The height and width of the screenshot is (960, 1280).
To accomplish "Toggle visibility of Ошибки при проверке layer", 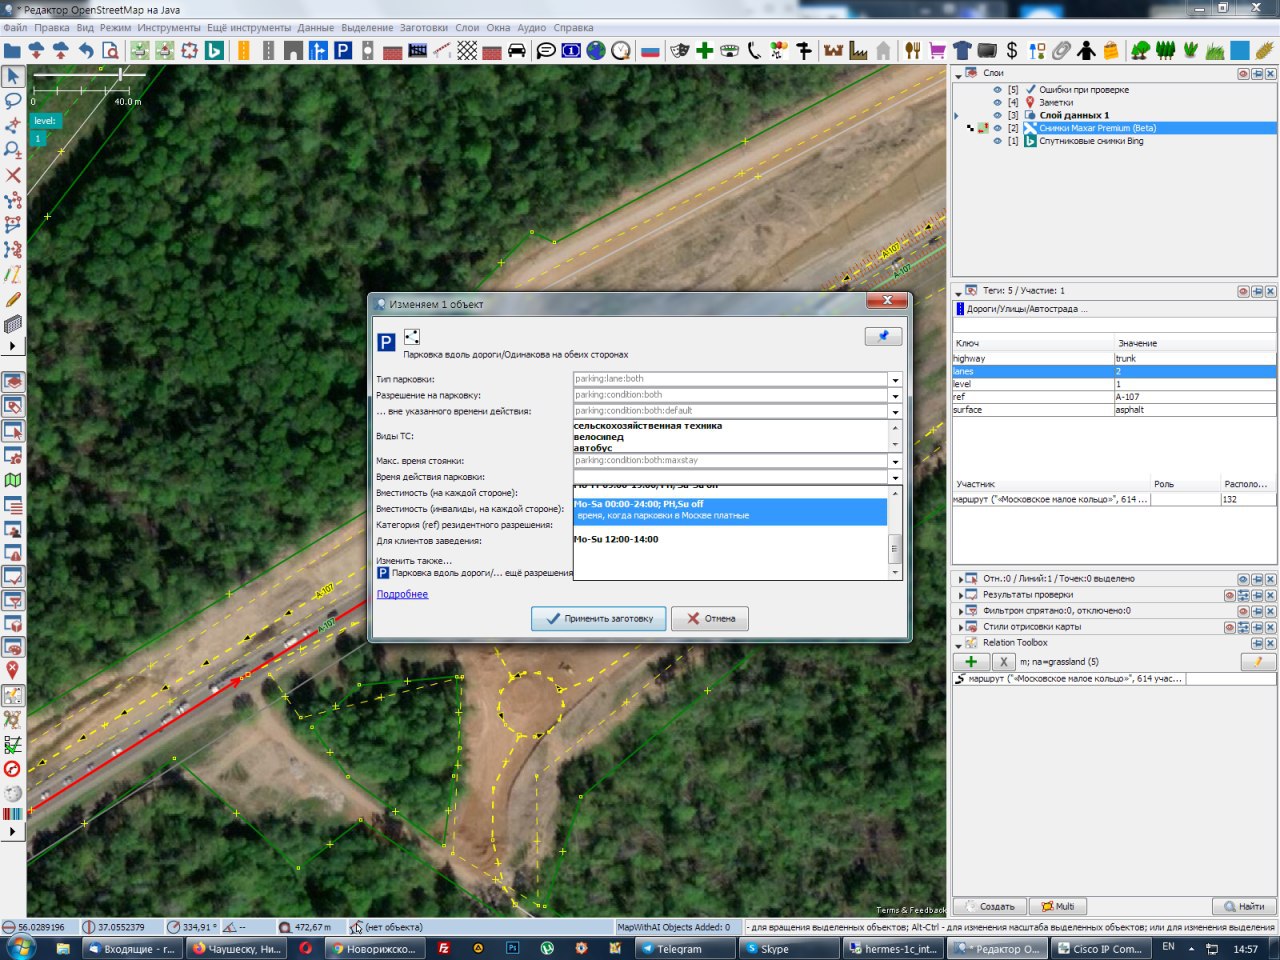I will click(997, 90).
